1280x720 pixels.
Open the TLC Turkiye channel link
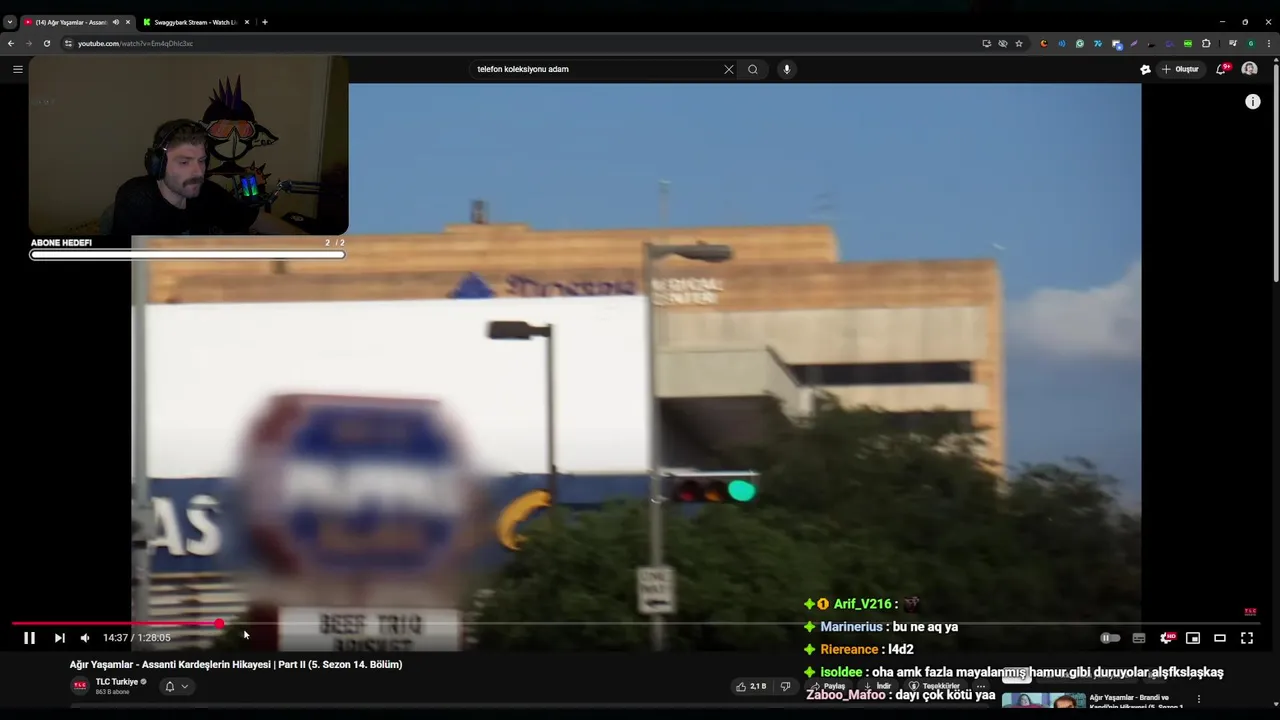pyautogui.click(x=117, y=682)
